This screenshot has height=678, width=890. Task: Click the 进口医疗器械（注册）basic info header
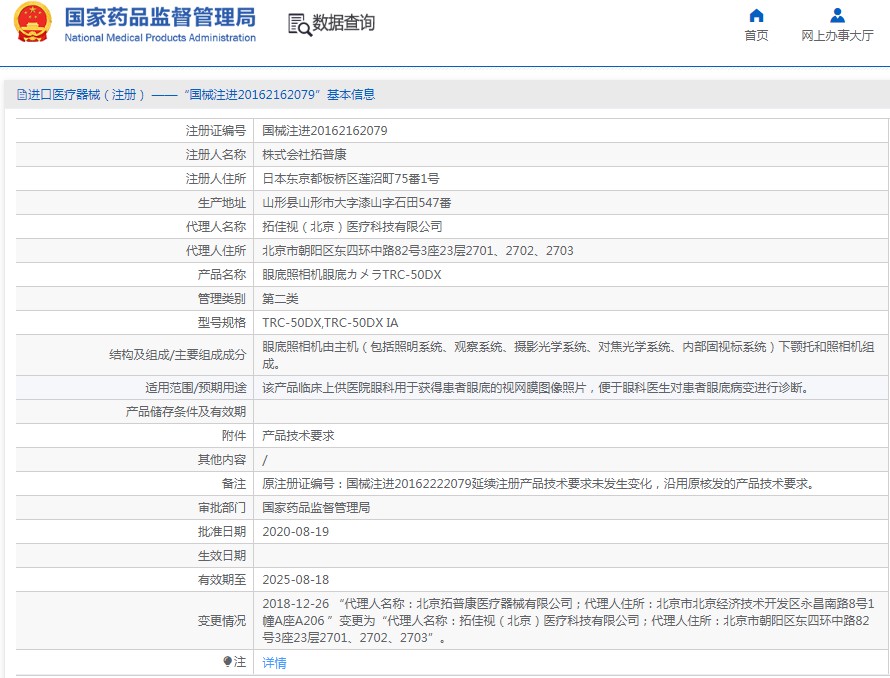(196, 94)
